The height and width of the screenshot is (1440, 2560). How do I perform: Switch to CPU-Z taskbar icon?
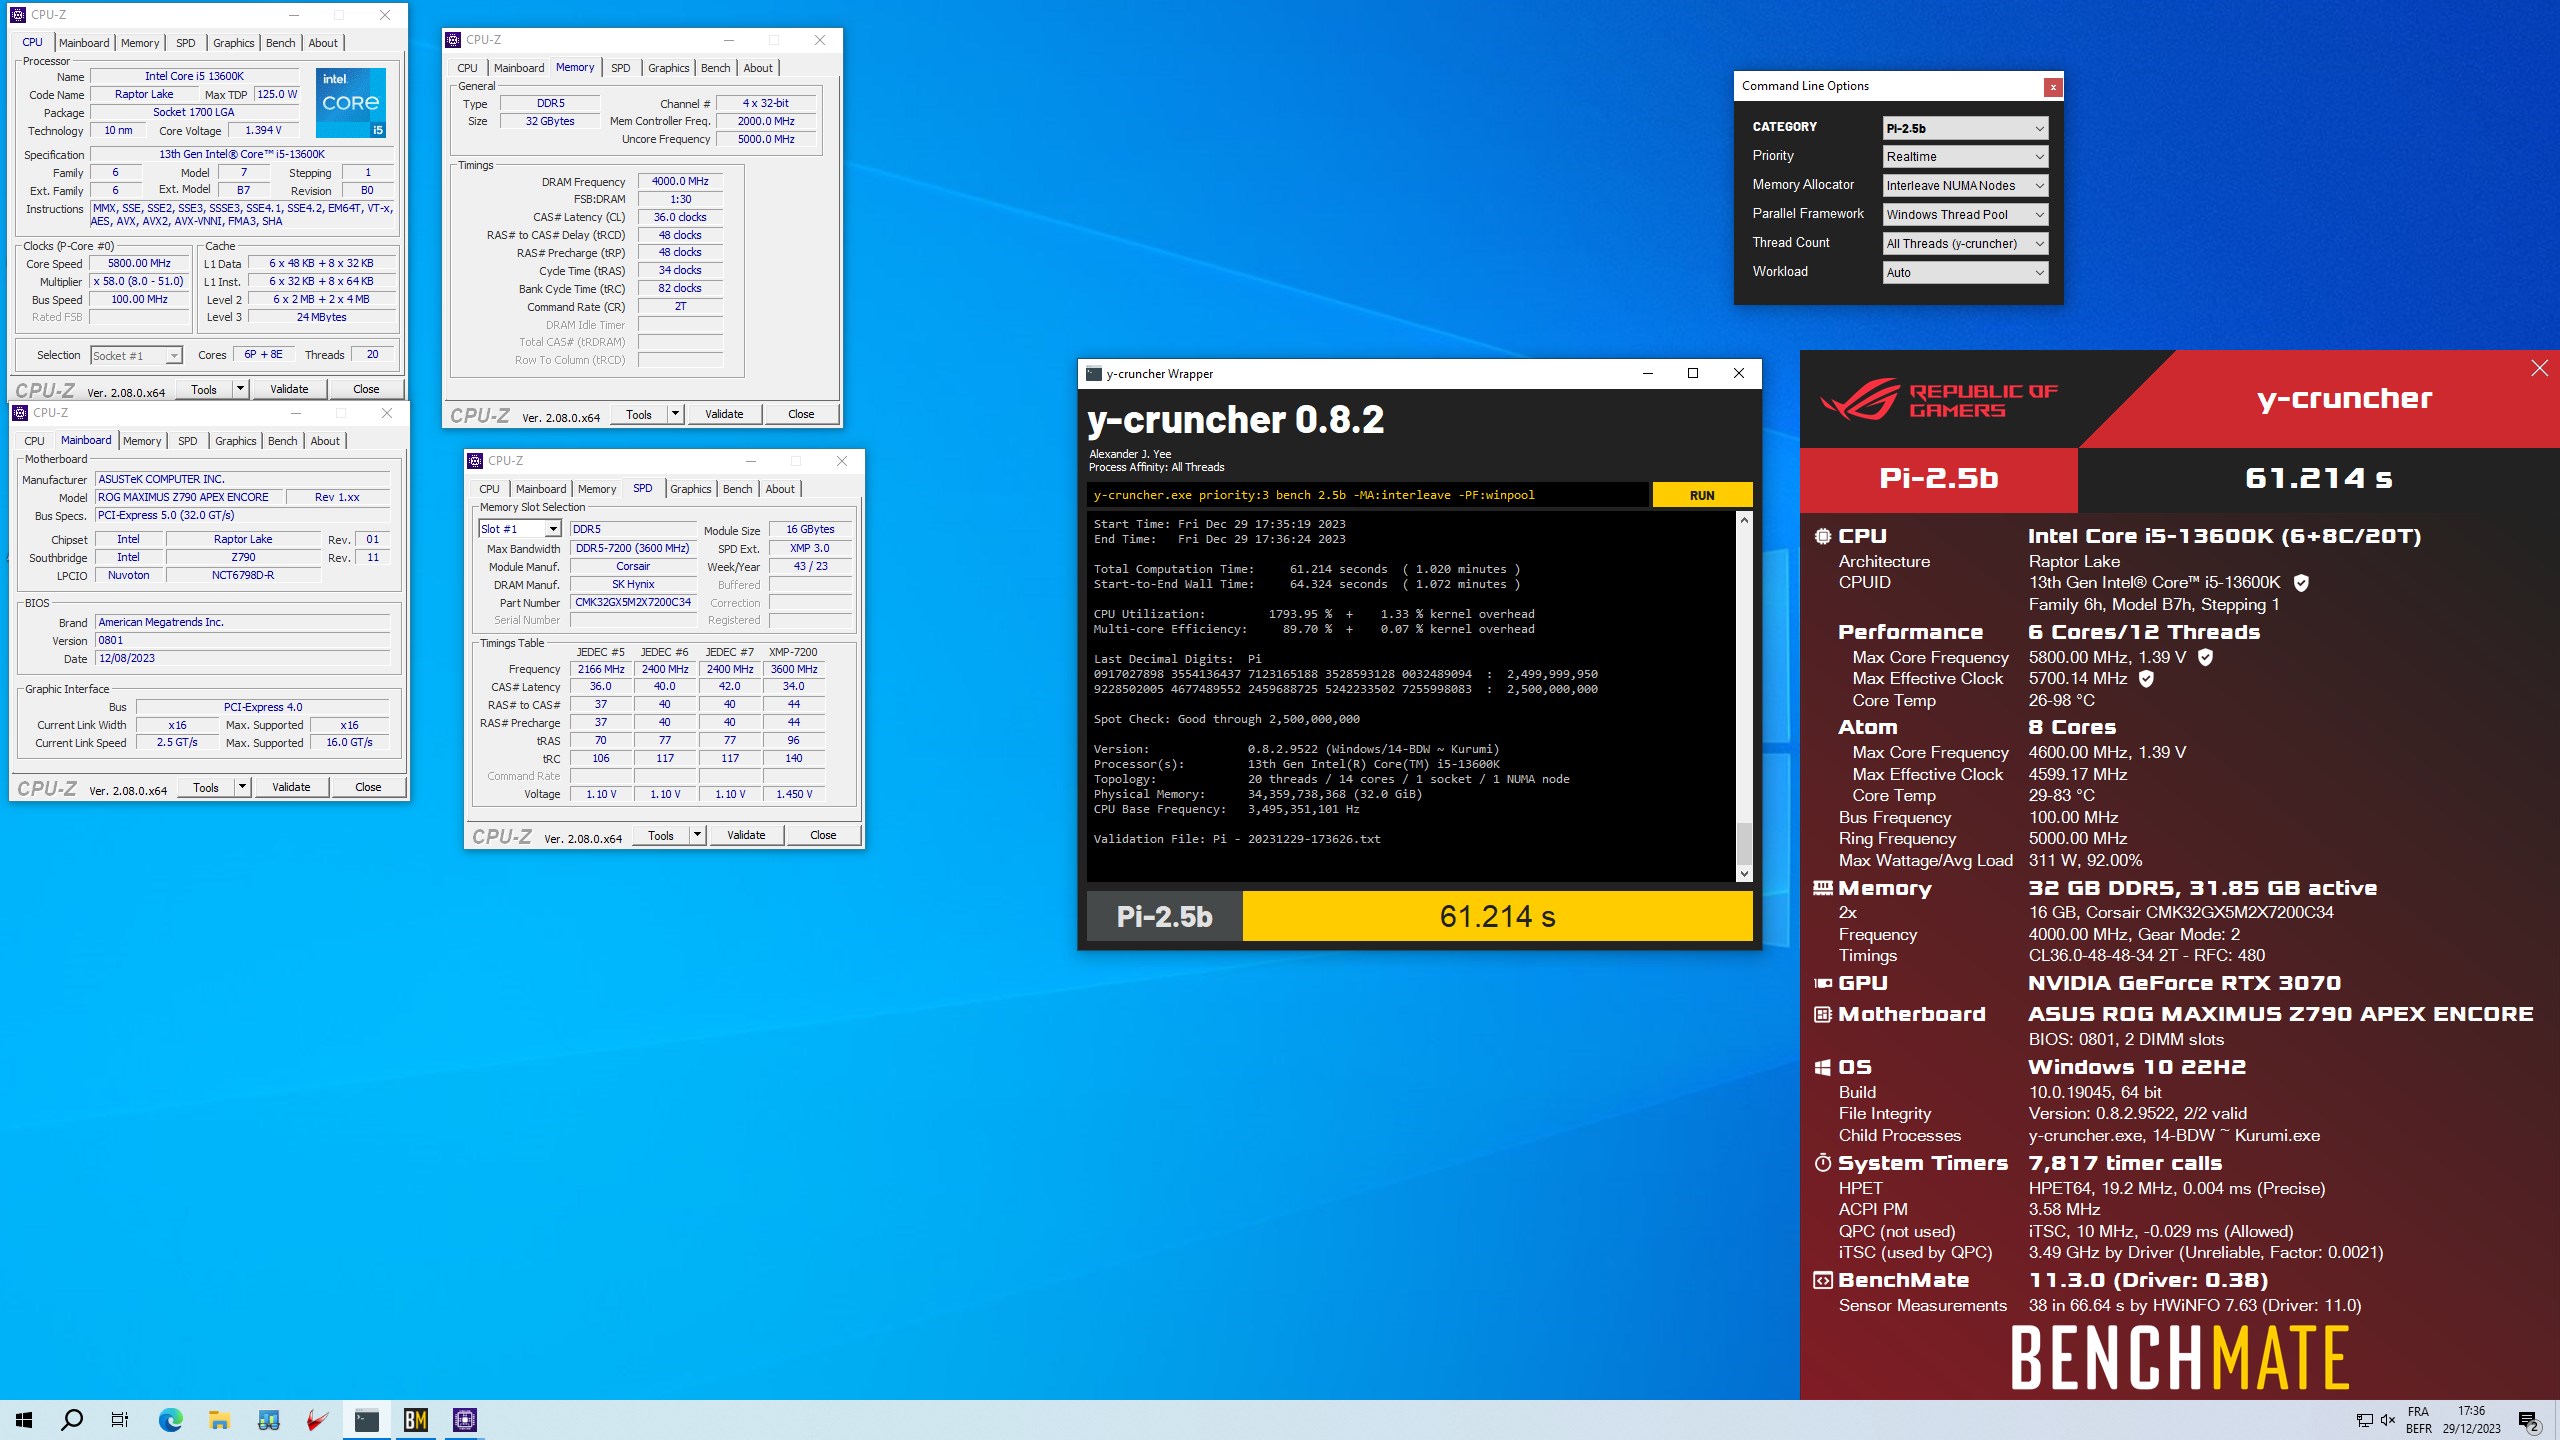point(465,1420)
